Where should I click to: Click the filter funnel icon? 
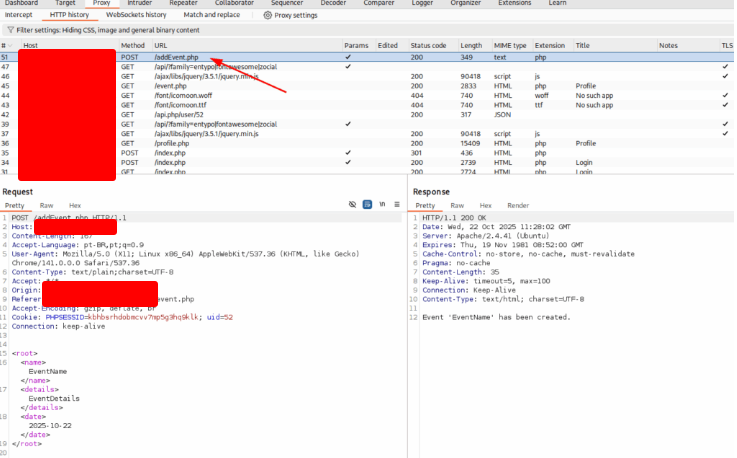pyautogui.click(x=9, y=31)
